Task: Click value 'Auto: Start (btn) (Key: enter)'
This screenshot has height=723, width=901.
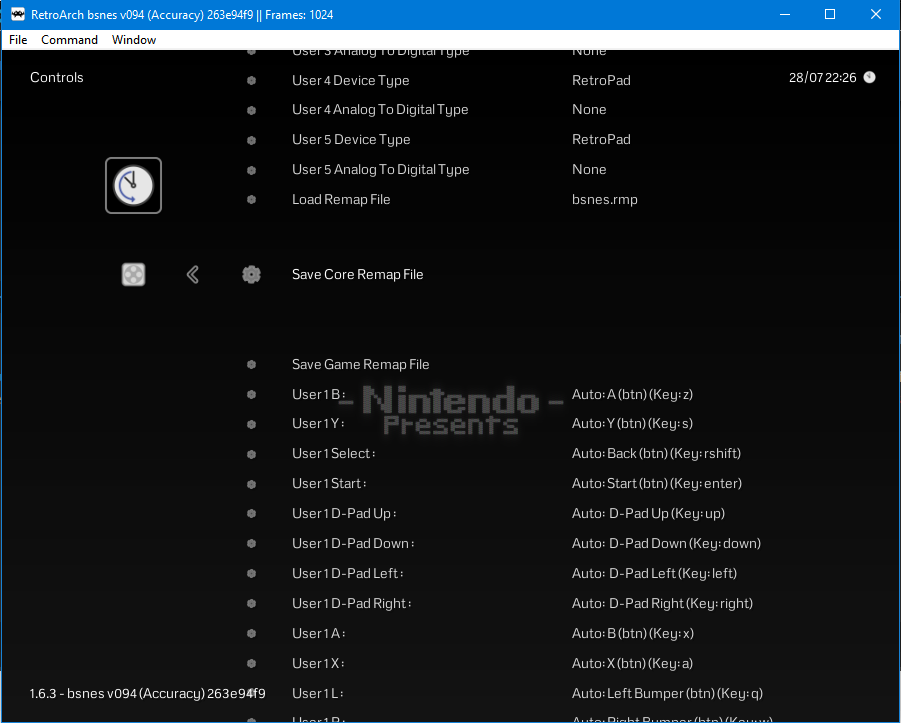Action: click(x=657, y=483)
